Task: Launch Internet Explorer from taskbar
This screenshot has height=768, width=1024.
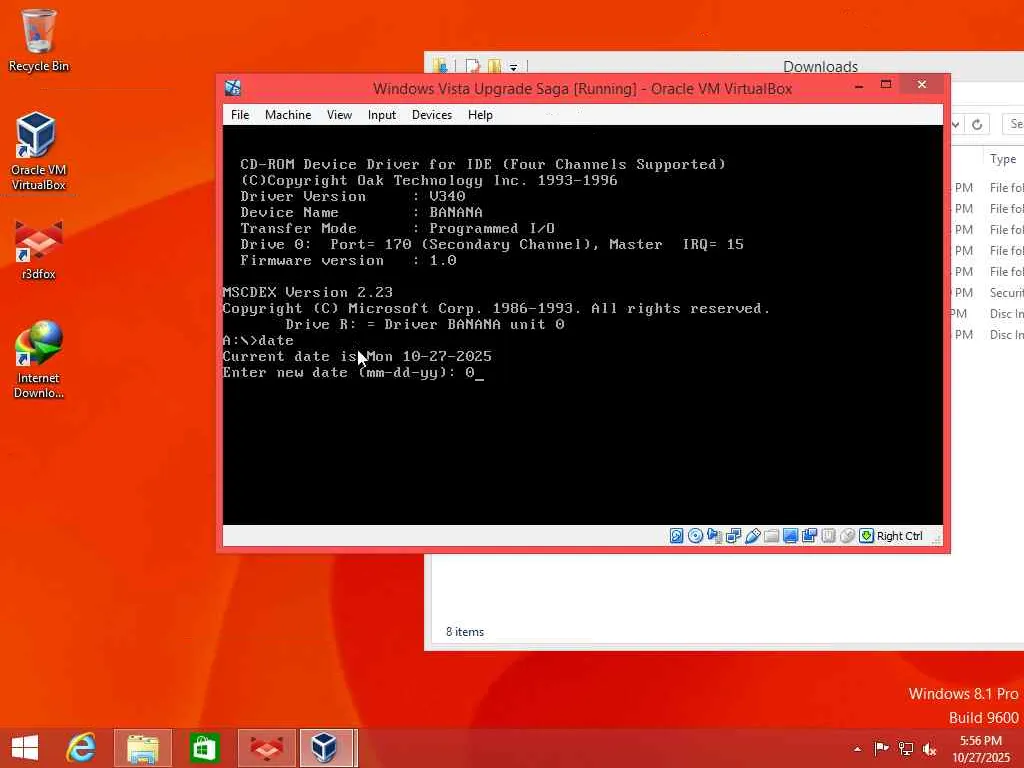Action: pos(81,748)
